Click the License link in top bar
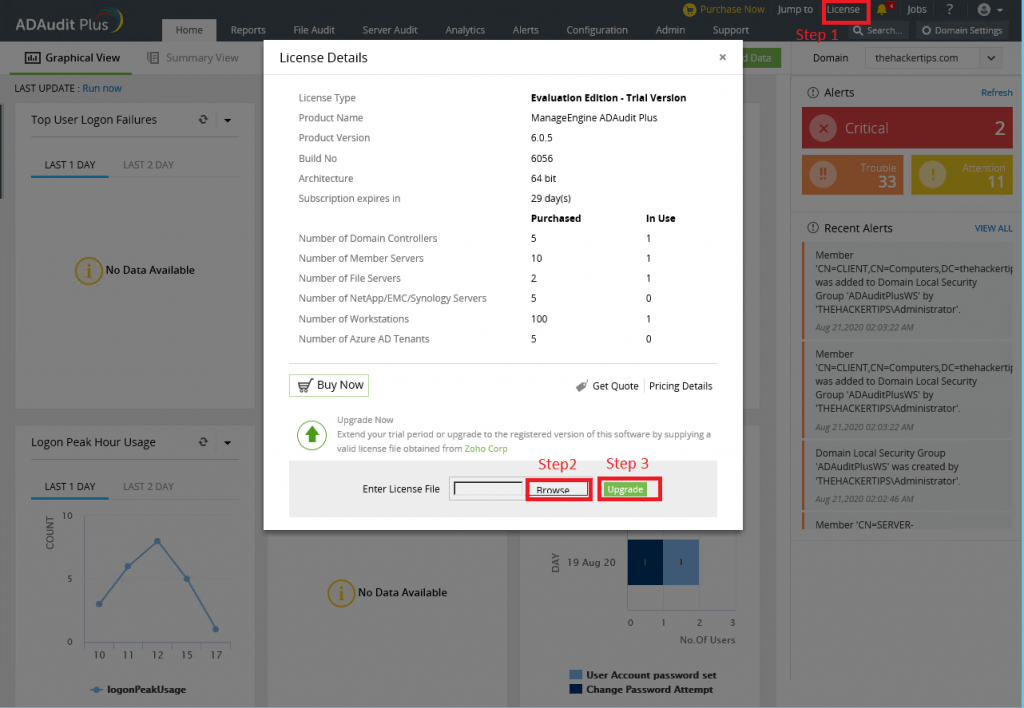The height and width of the screenshot is (708, 1024). (843, 9)
